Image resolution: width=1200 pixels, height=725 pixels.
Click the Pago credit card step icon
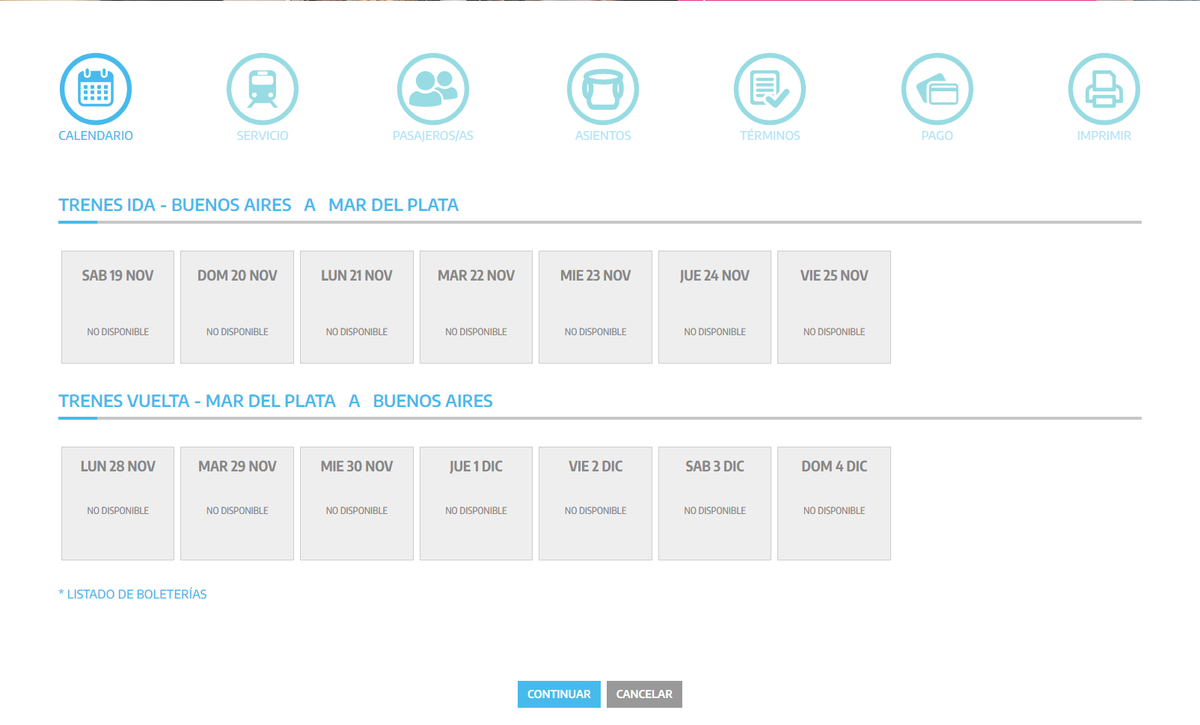coord(937,89)
